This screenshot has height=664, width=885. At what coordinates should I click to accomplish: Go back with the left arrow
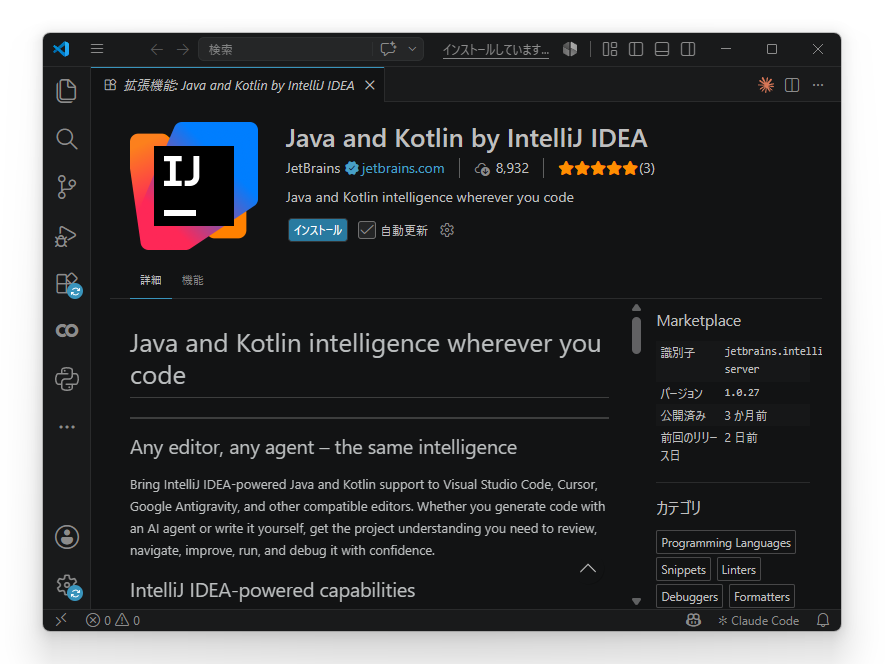pos(157,50)
